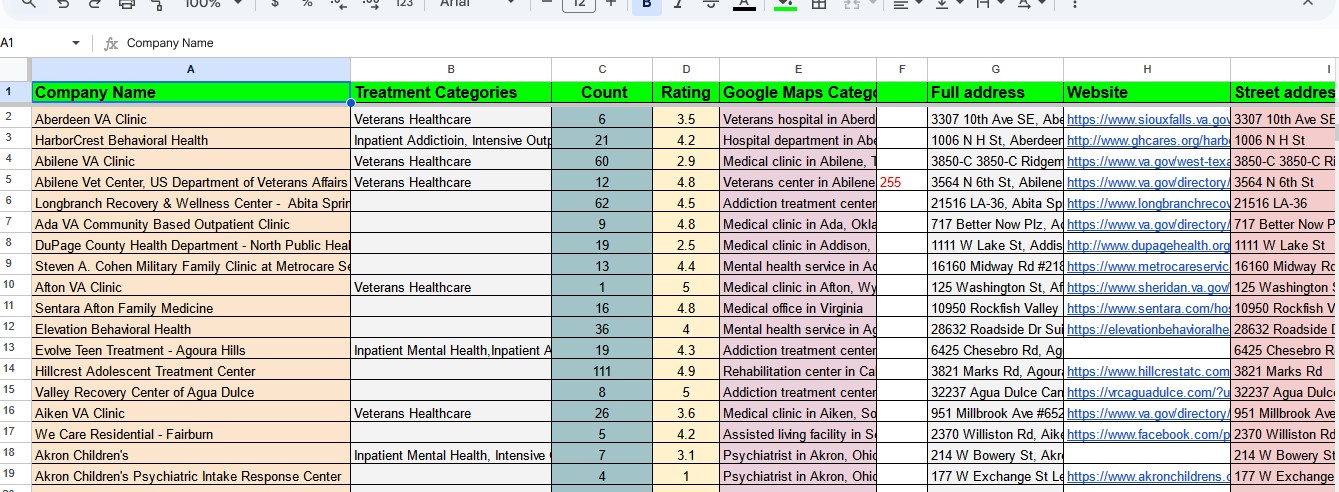Select the count cell showing 62
Screen dimensions: 1339x492
(x=602, y=203)
